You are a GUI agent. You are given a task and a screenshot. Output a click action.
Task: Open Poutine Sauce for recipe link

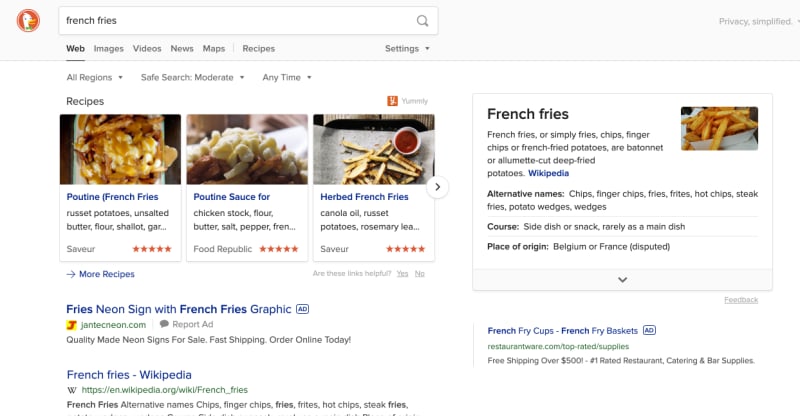point(232,197)
